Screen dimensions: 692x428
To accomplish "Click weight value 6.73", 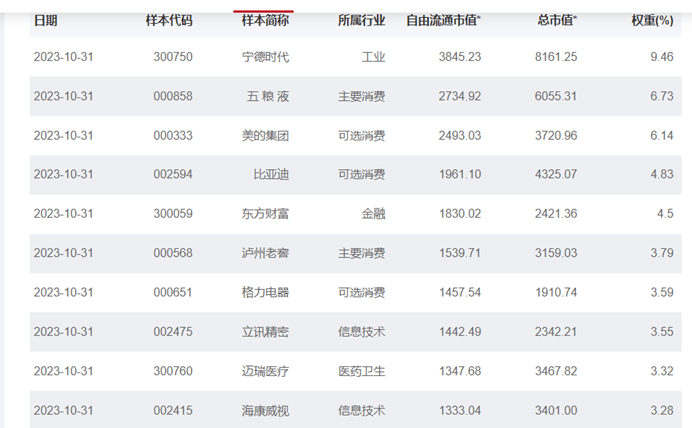I will click(662, 96).
